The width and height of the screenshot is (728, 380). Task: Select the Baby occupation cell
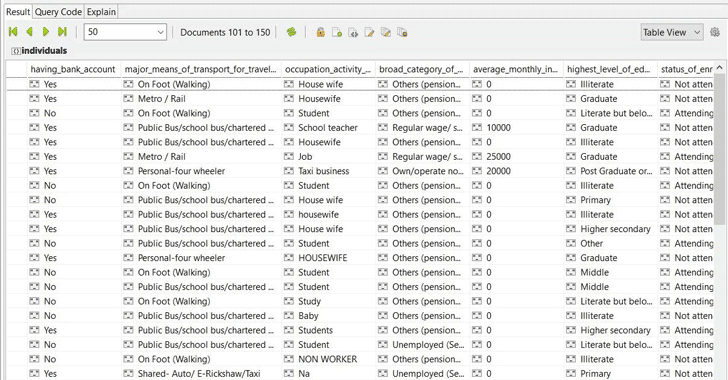[x=329, y=315]
